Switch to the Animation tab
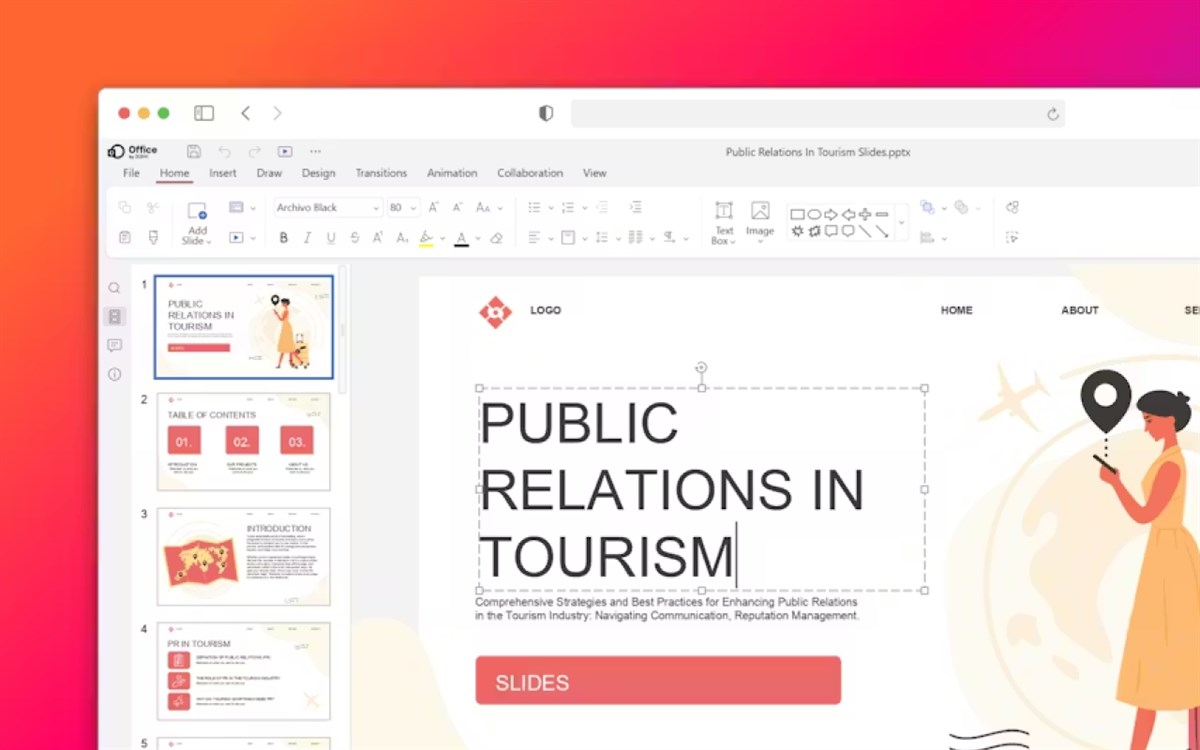 452,173
